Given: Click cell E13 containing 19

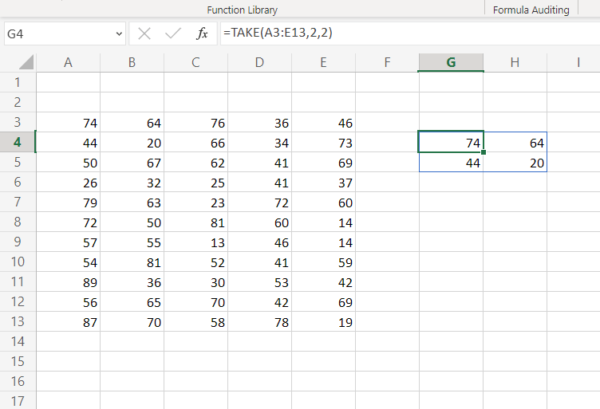Looking at the screenshot, I should [x=324, y=321].
